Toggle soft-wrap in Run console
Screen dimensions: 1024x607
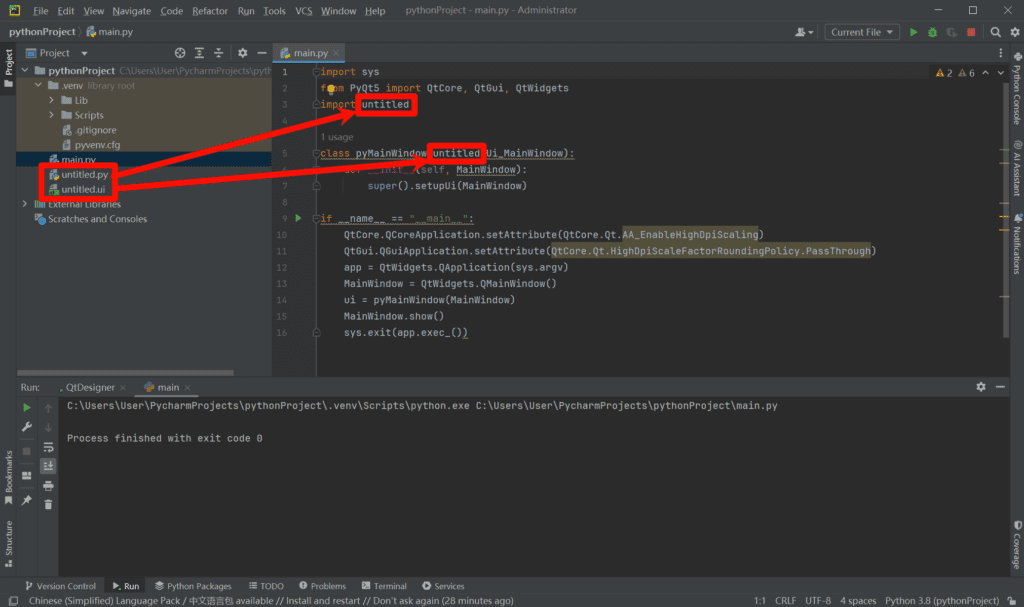point(48,447)
